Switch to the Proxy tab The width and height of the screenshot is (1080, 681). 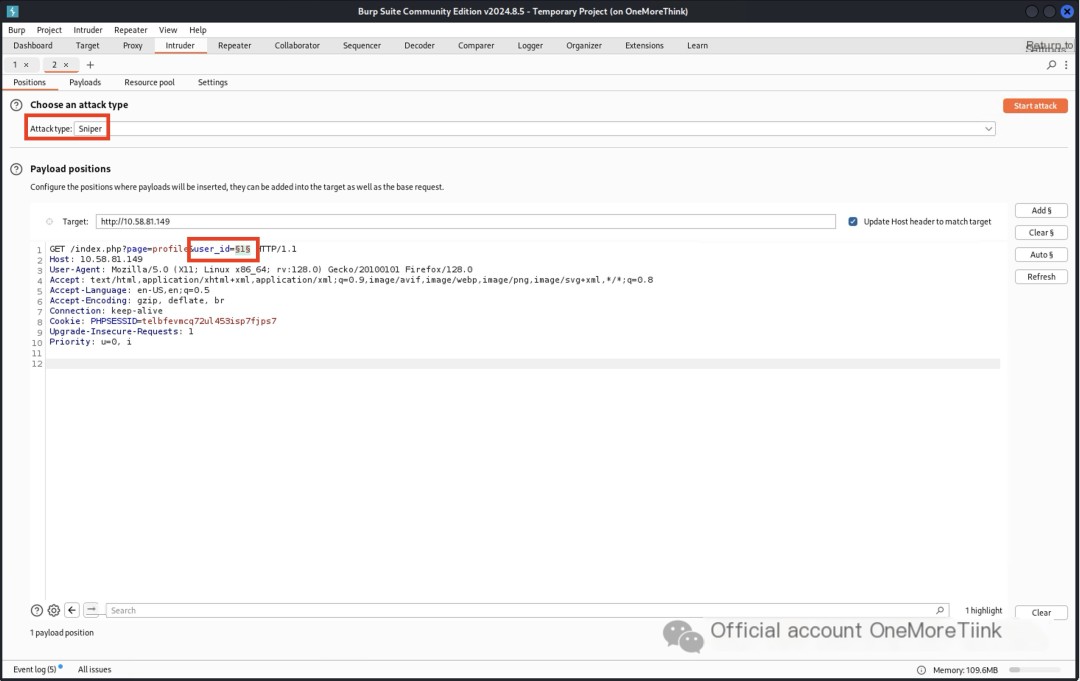pyautogui.click(x=133, y=45)
